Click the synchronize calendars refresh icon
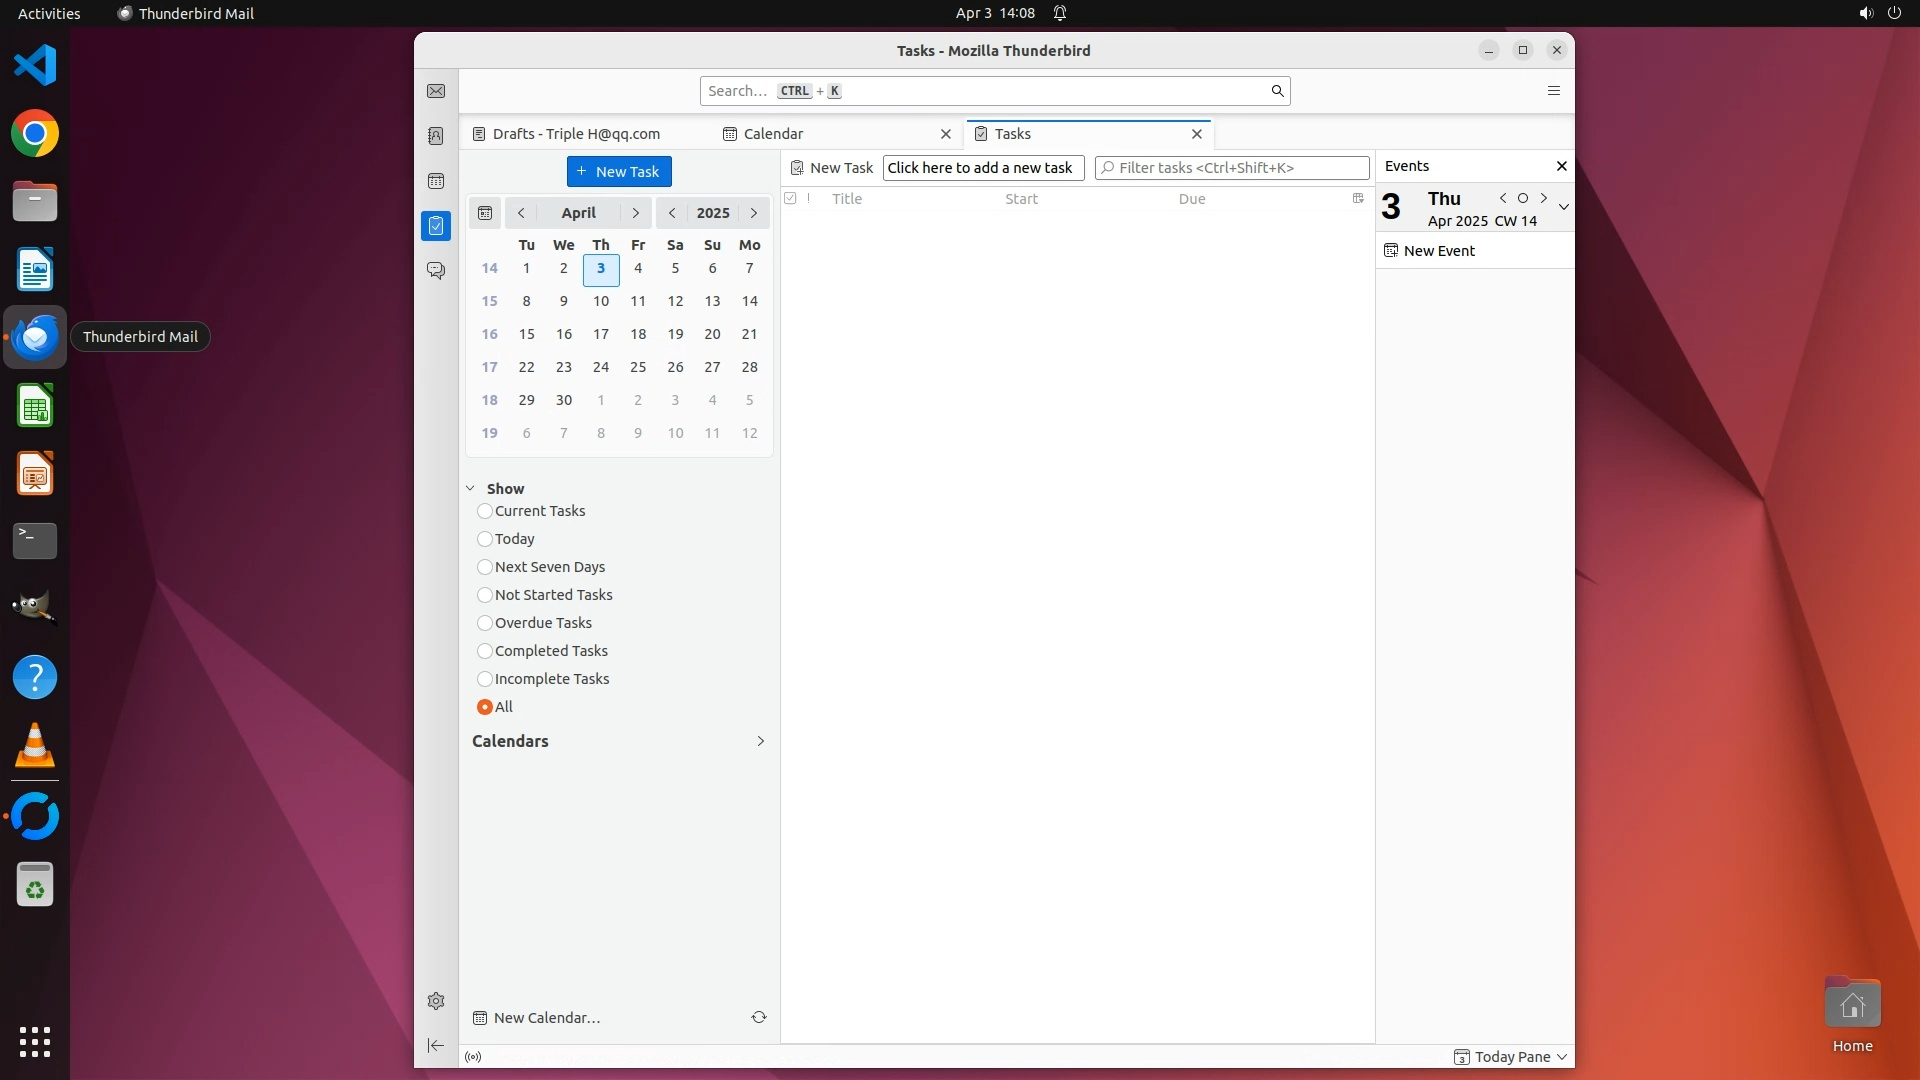 click(759, 1017)
